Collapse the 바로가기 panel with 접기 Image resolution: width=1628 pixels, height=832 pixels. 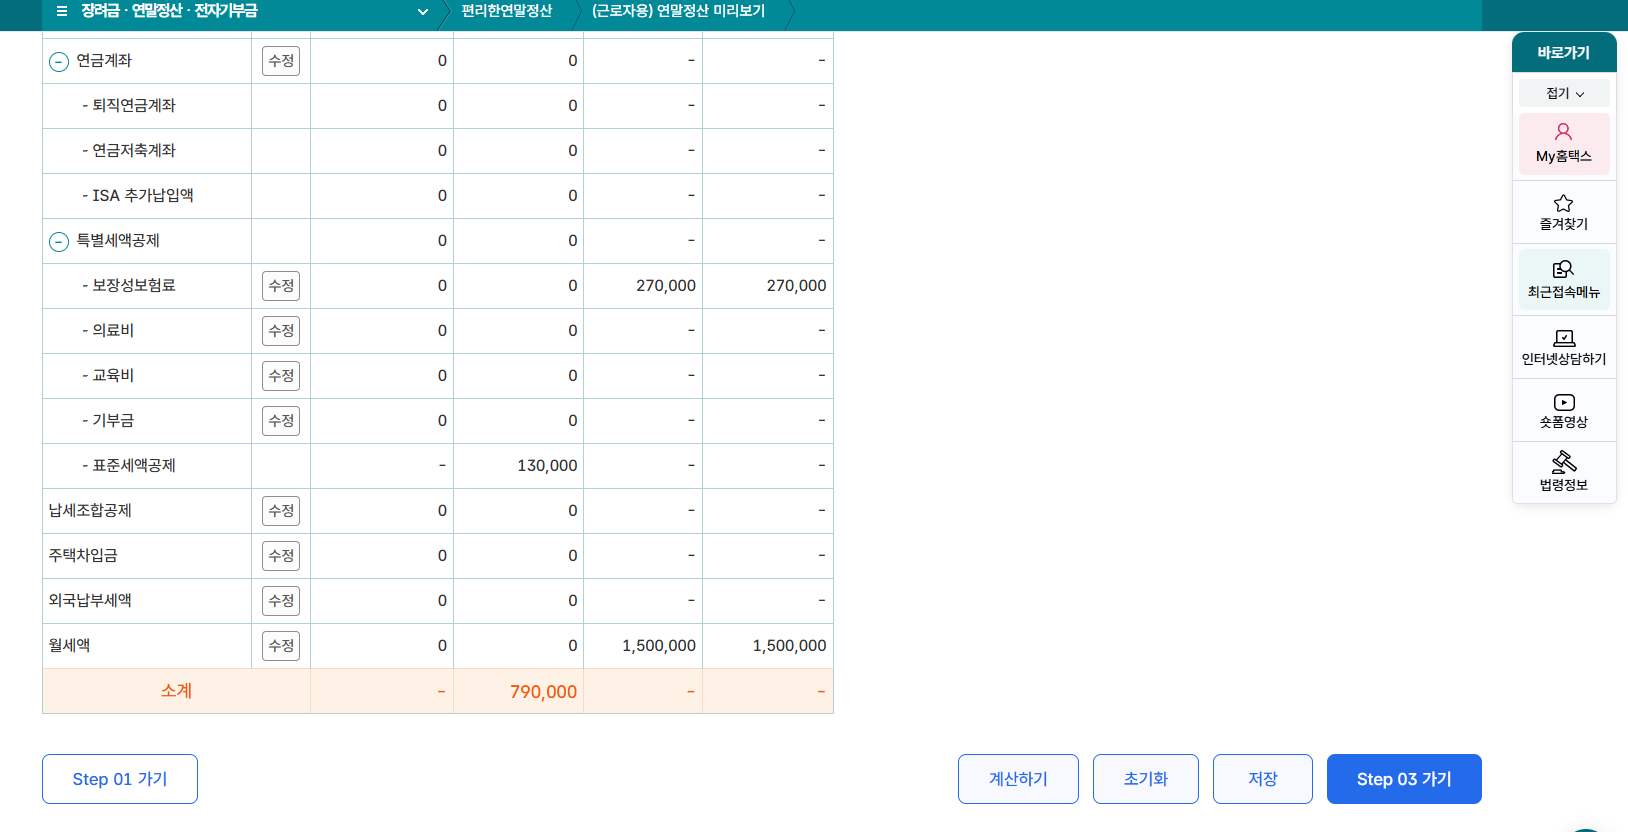(1564, 93)
